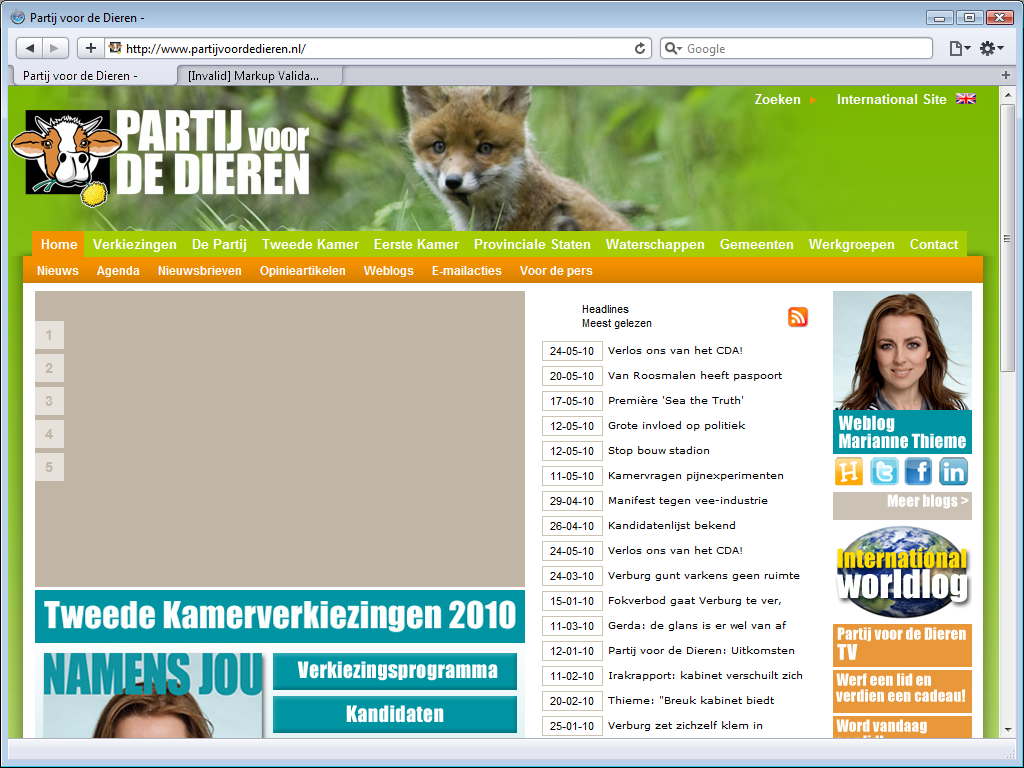Open the Werkgroepen menu
The height and width of the screenshot is (768, 1024).
click(852, 244)
